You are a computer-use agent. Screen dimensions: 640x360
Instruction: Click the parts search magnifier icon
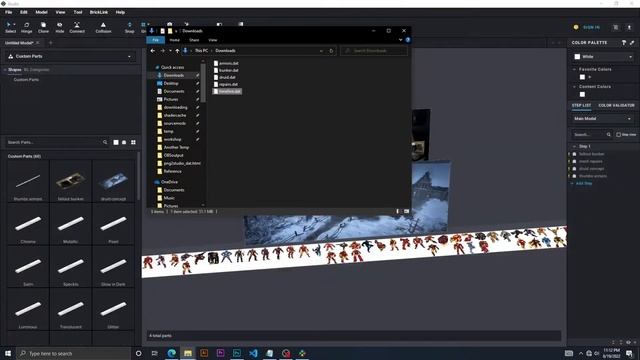(x=105, y=142)
